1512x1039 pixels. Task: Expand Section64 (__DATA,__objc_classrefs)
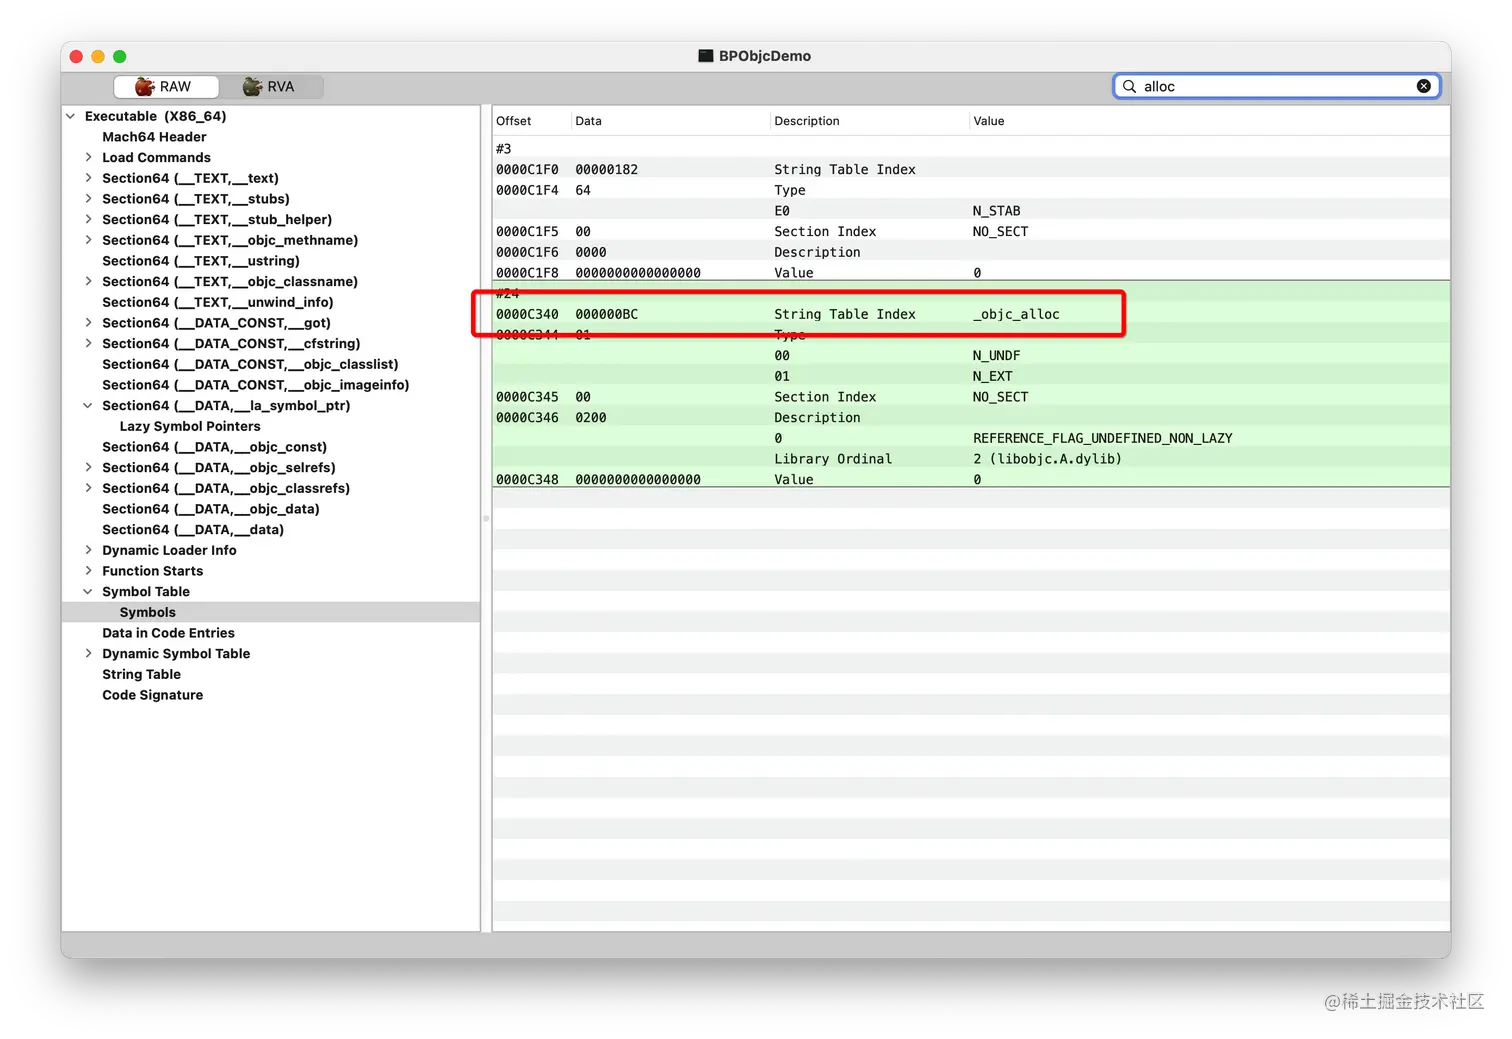pos(88,488)
